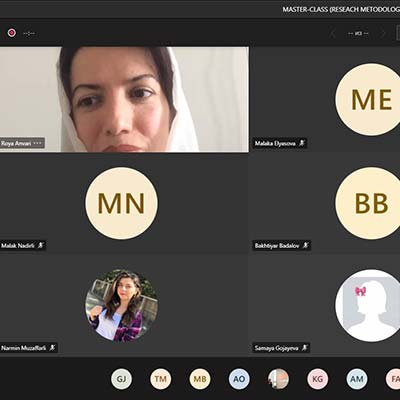Select the AO participant avatar
400x400 pixels.
239,379
